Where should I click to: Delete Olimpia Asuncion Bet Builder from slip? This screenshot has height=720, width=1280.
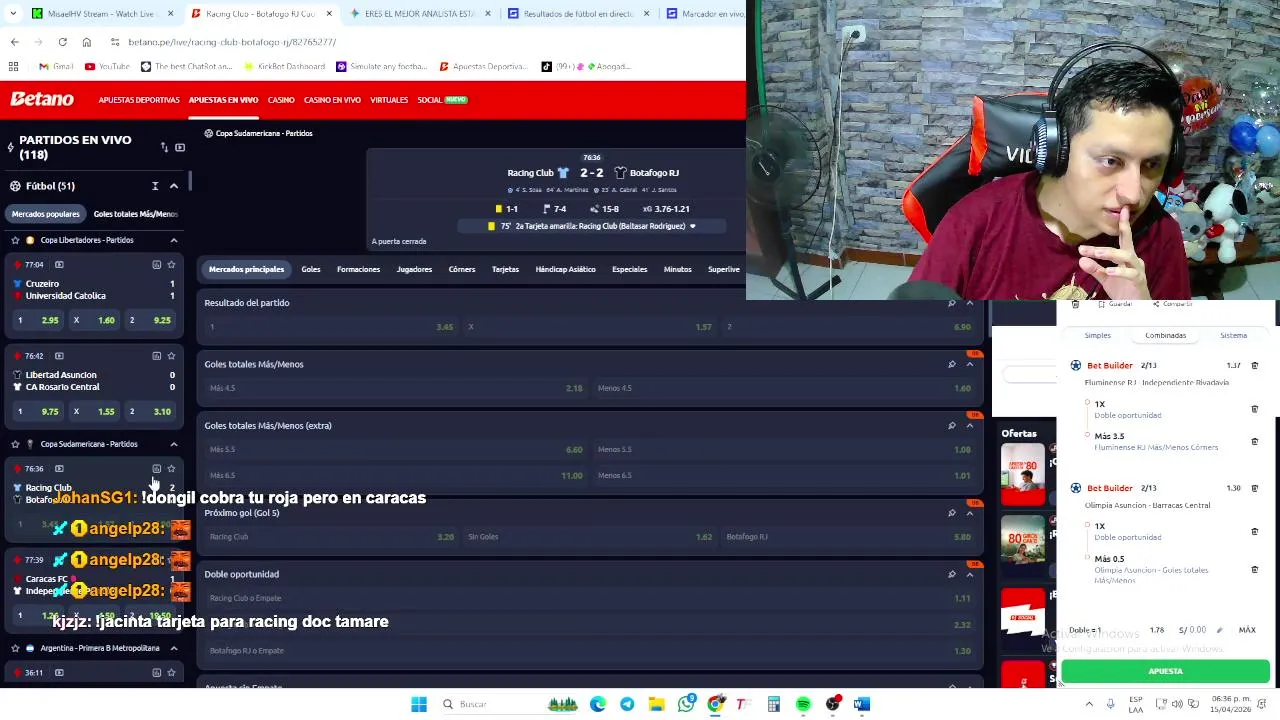click(x=1254, y=488)
